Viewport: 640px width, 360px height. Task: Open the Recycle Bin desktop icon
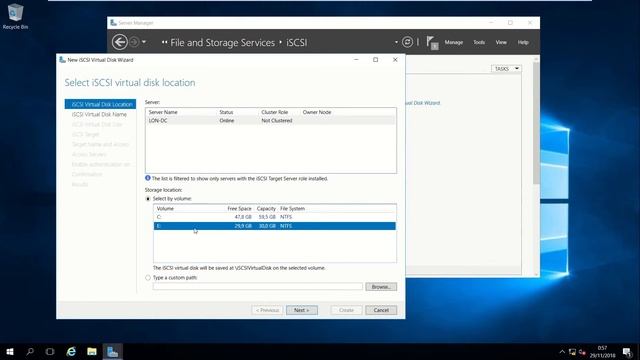pos(15,16)
